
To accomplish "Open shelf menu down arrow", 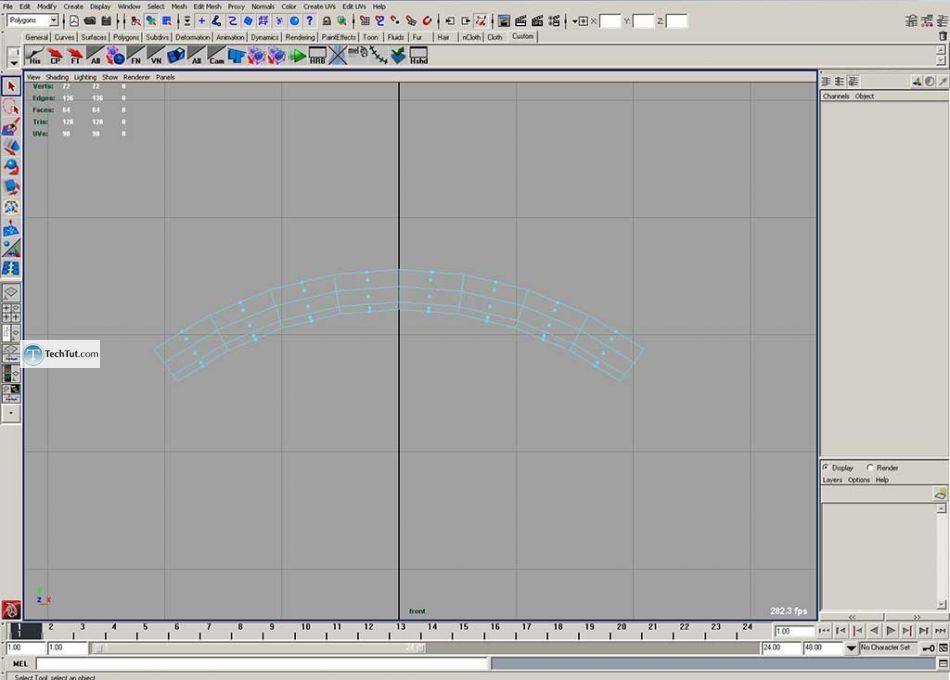I will point(13,63).
